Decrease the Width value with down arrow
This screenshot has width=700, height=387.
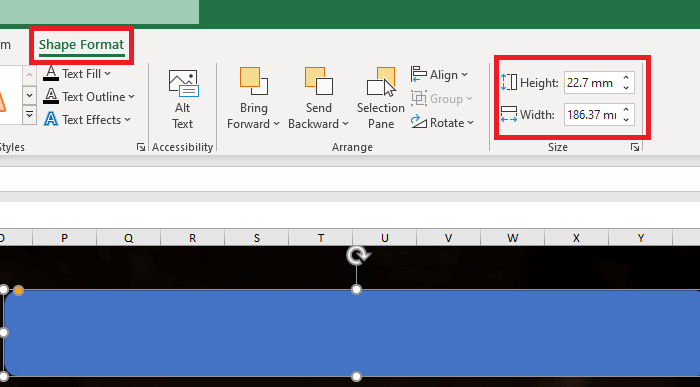626,119
